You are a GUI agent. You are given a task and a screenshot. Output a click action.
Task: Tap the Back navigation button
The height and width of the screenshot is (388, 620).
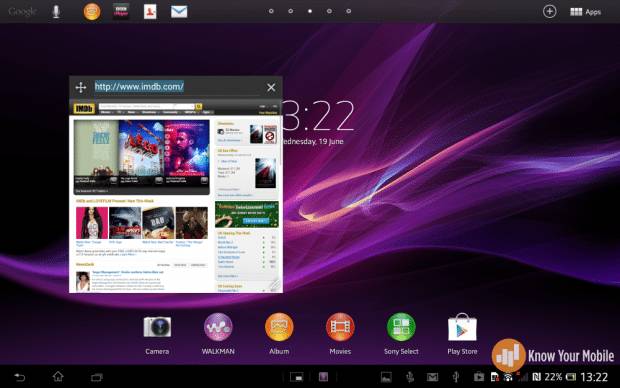[x=20, y=377]
